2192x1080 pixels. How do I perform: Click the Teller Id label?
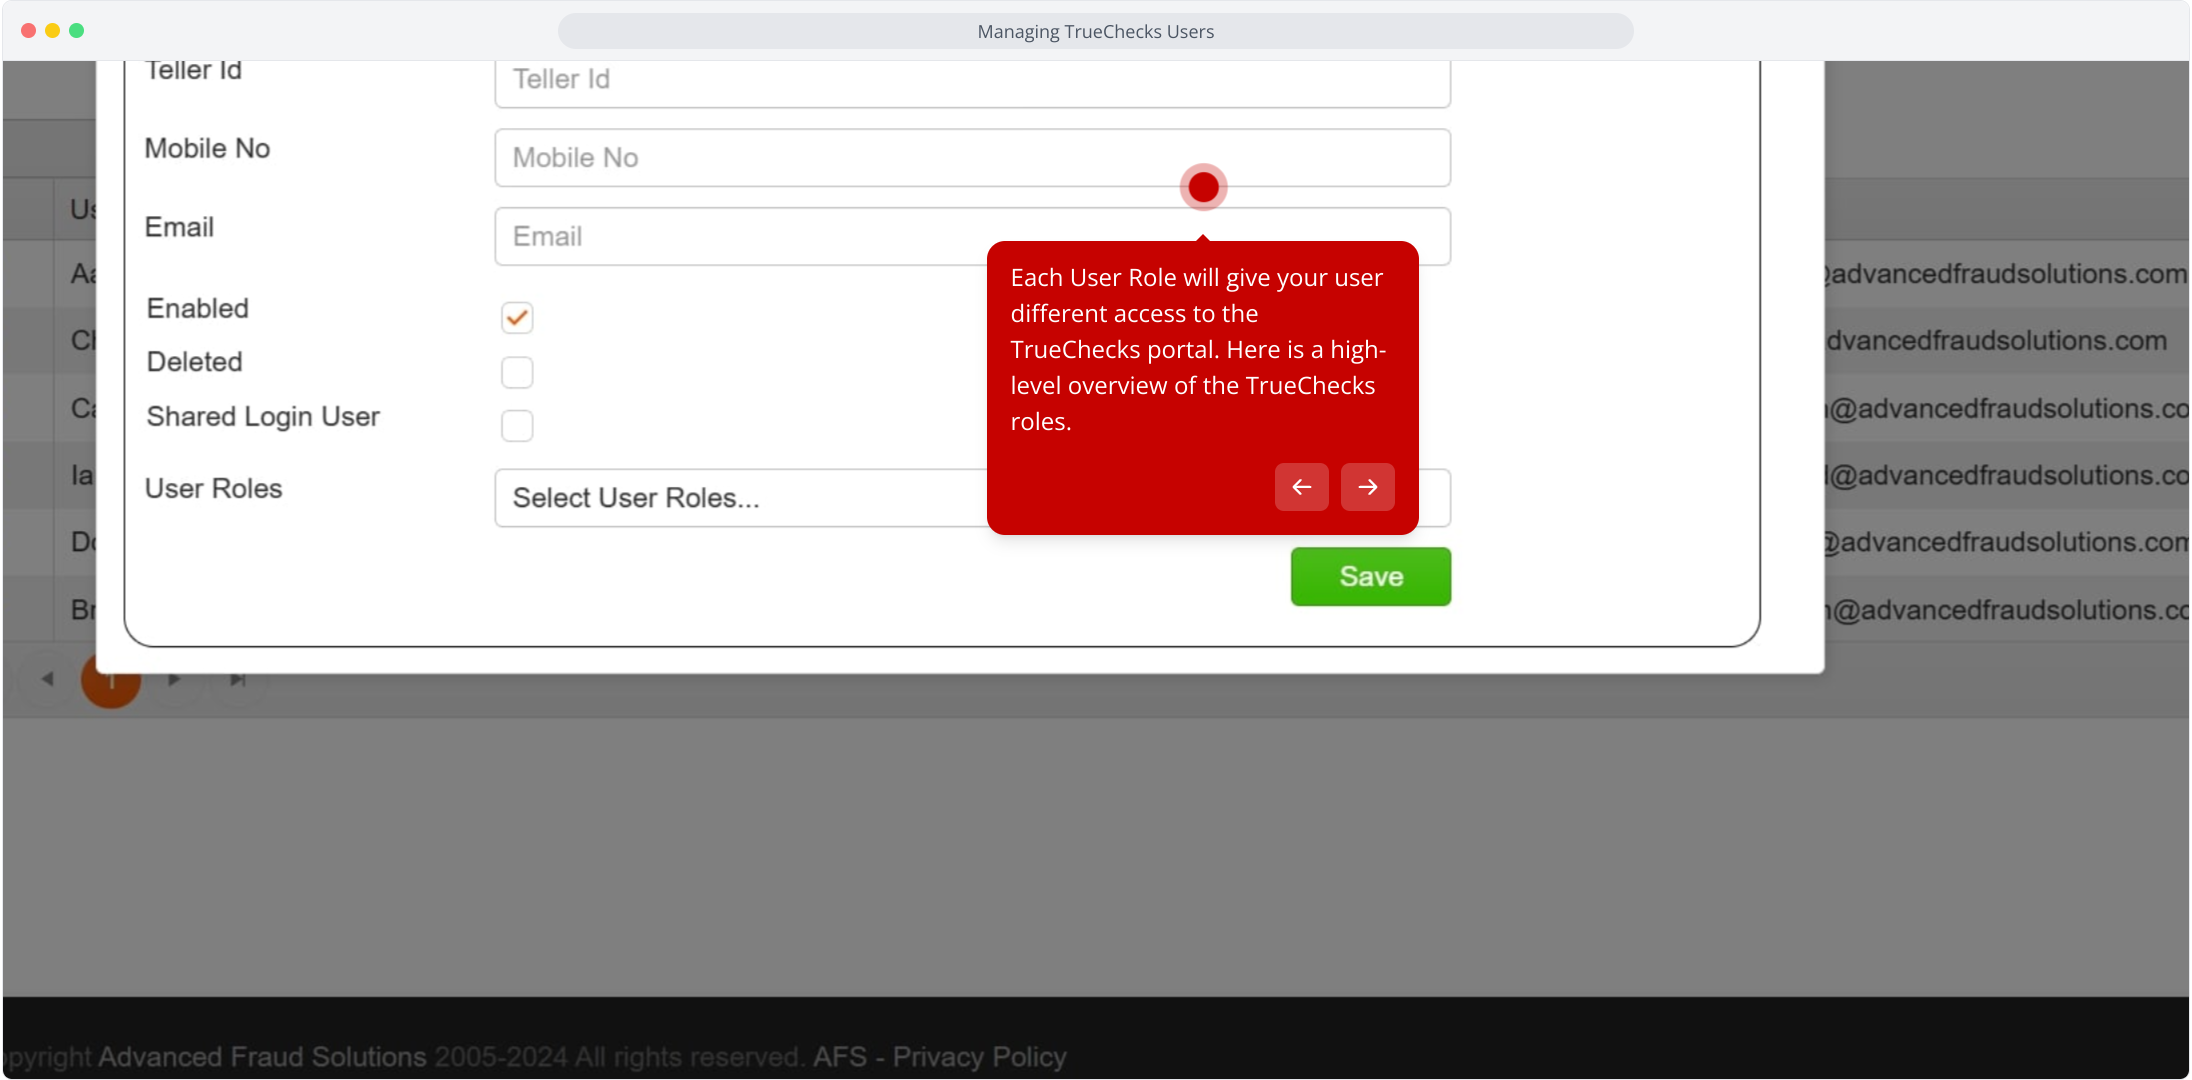[194, 70]
